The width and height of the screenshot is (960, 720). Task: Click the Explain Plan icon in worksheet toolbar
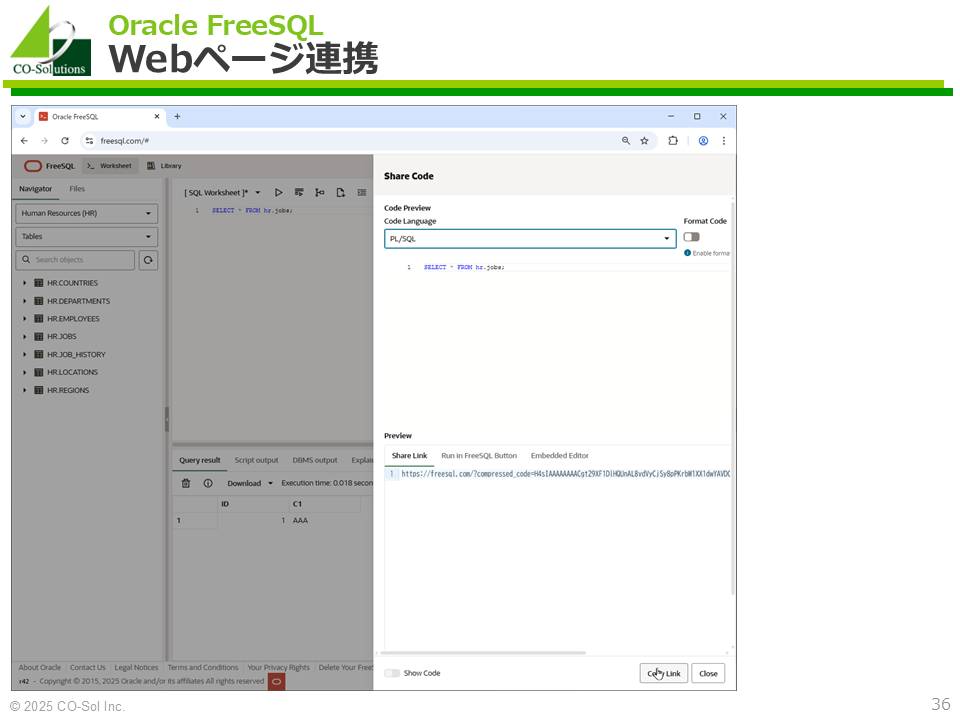pos(320,192)
